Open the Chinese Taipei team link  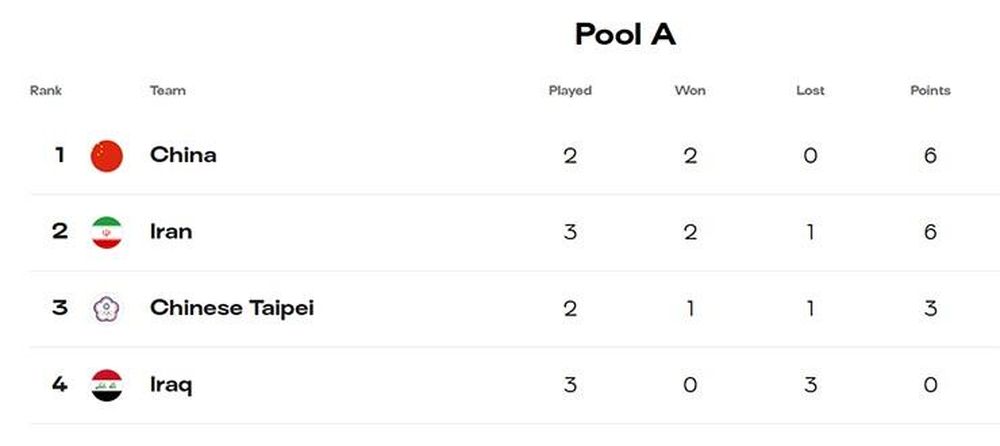(232, 308)
